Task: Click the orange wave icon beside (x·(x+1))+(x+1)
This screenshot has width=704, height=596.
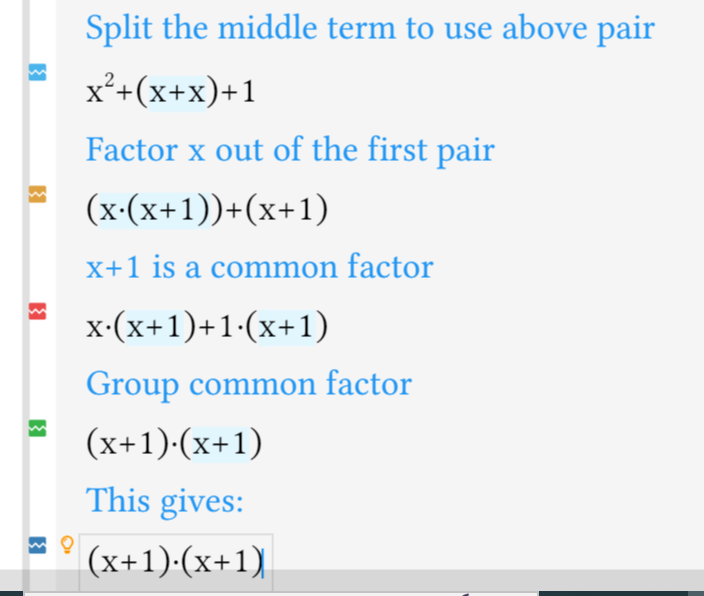Action: [37, 194]
